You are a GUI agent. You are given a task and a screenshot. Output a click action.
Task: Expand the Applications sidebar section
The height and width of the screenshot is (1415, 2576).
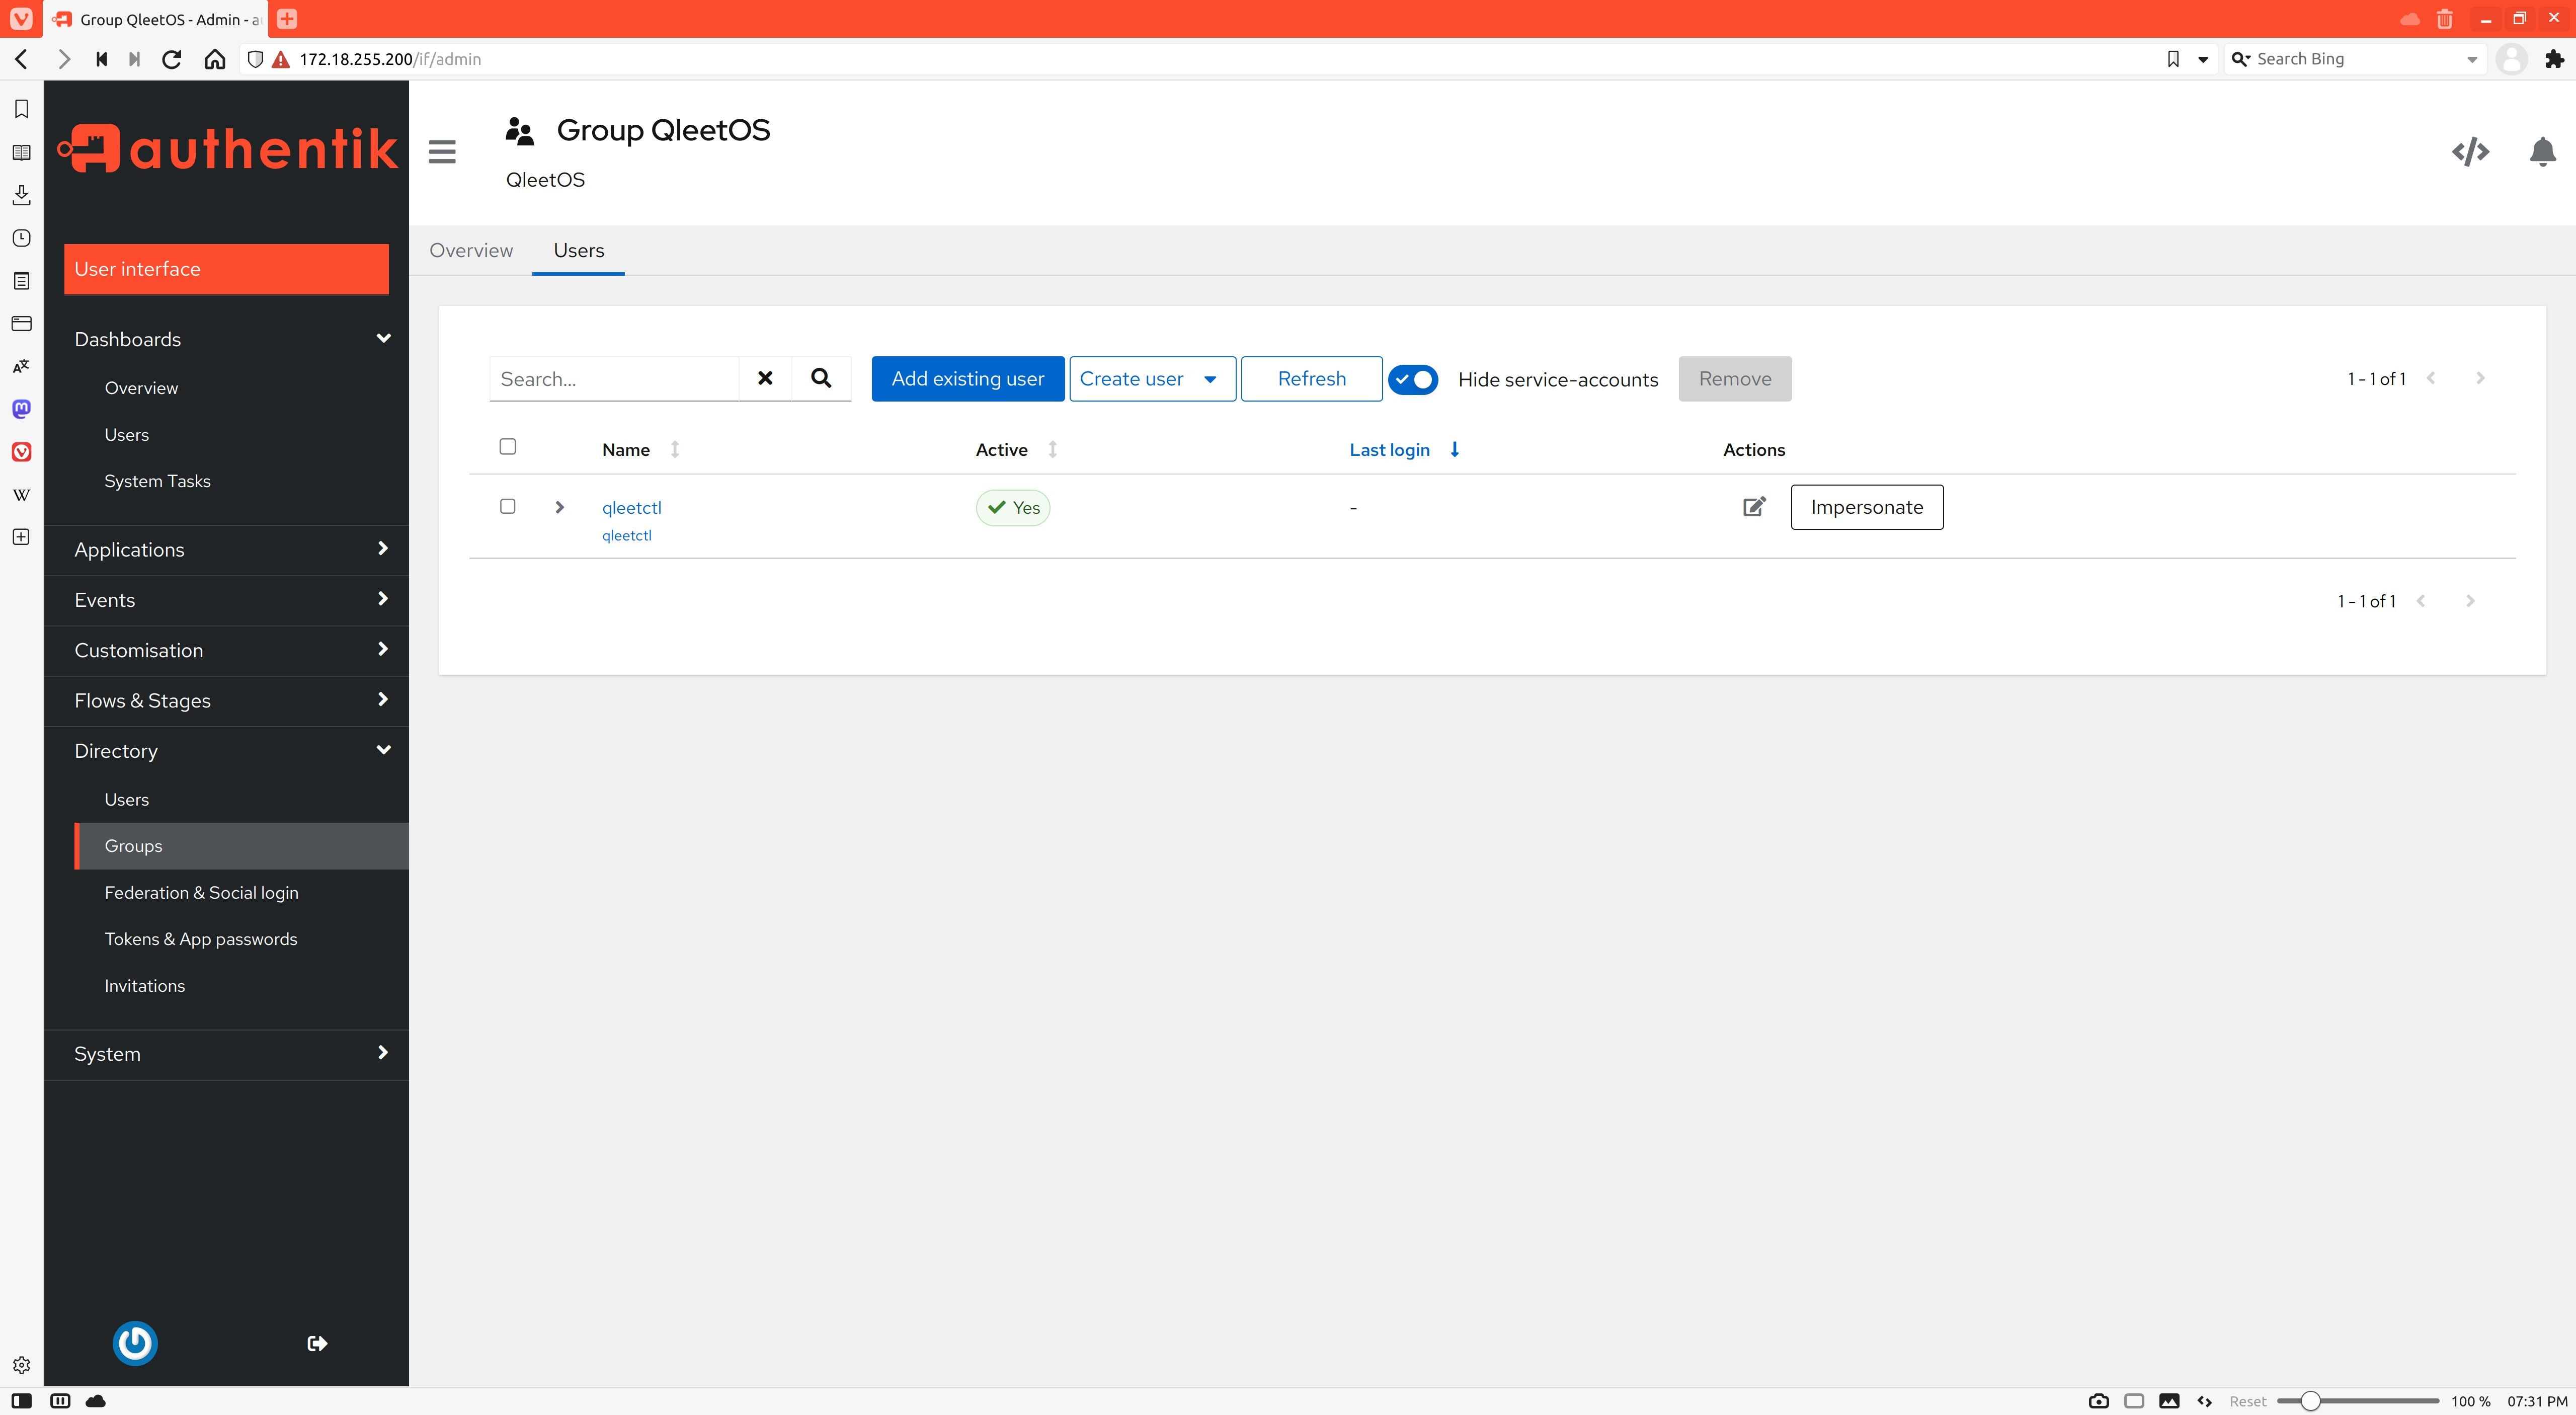tap(227, 550)
